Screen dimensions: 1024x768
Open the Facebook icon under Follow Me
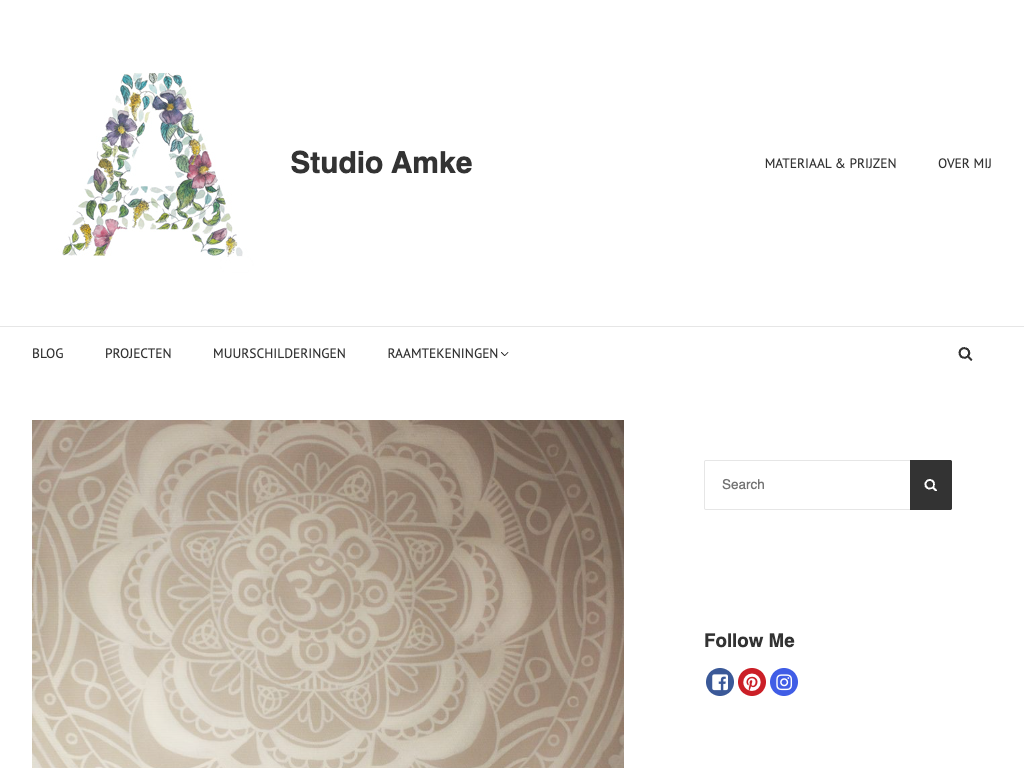click(720, 682)
